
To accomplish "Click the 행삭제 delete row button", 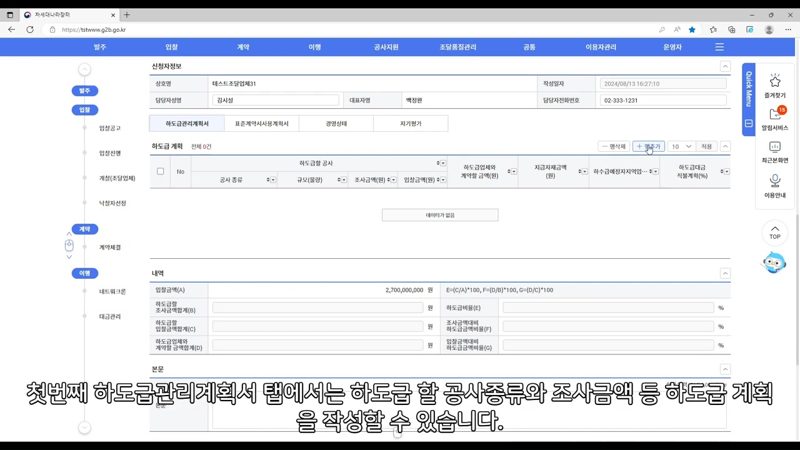I will (614, 146).
